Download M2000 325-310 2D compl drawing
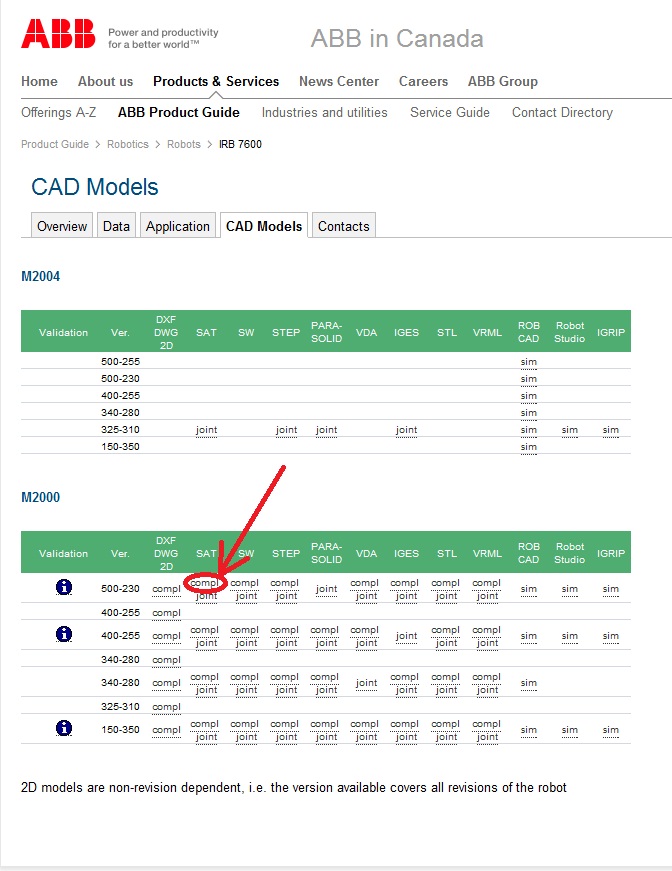Screen dimensions: 672x871 click(x=167, y=707)
